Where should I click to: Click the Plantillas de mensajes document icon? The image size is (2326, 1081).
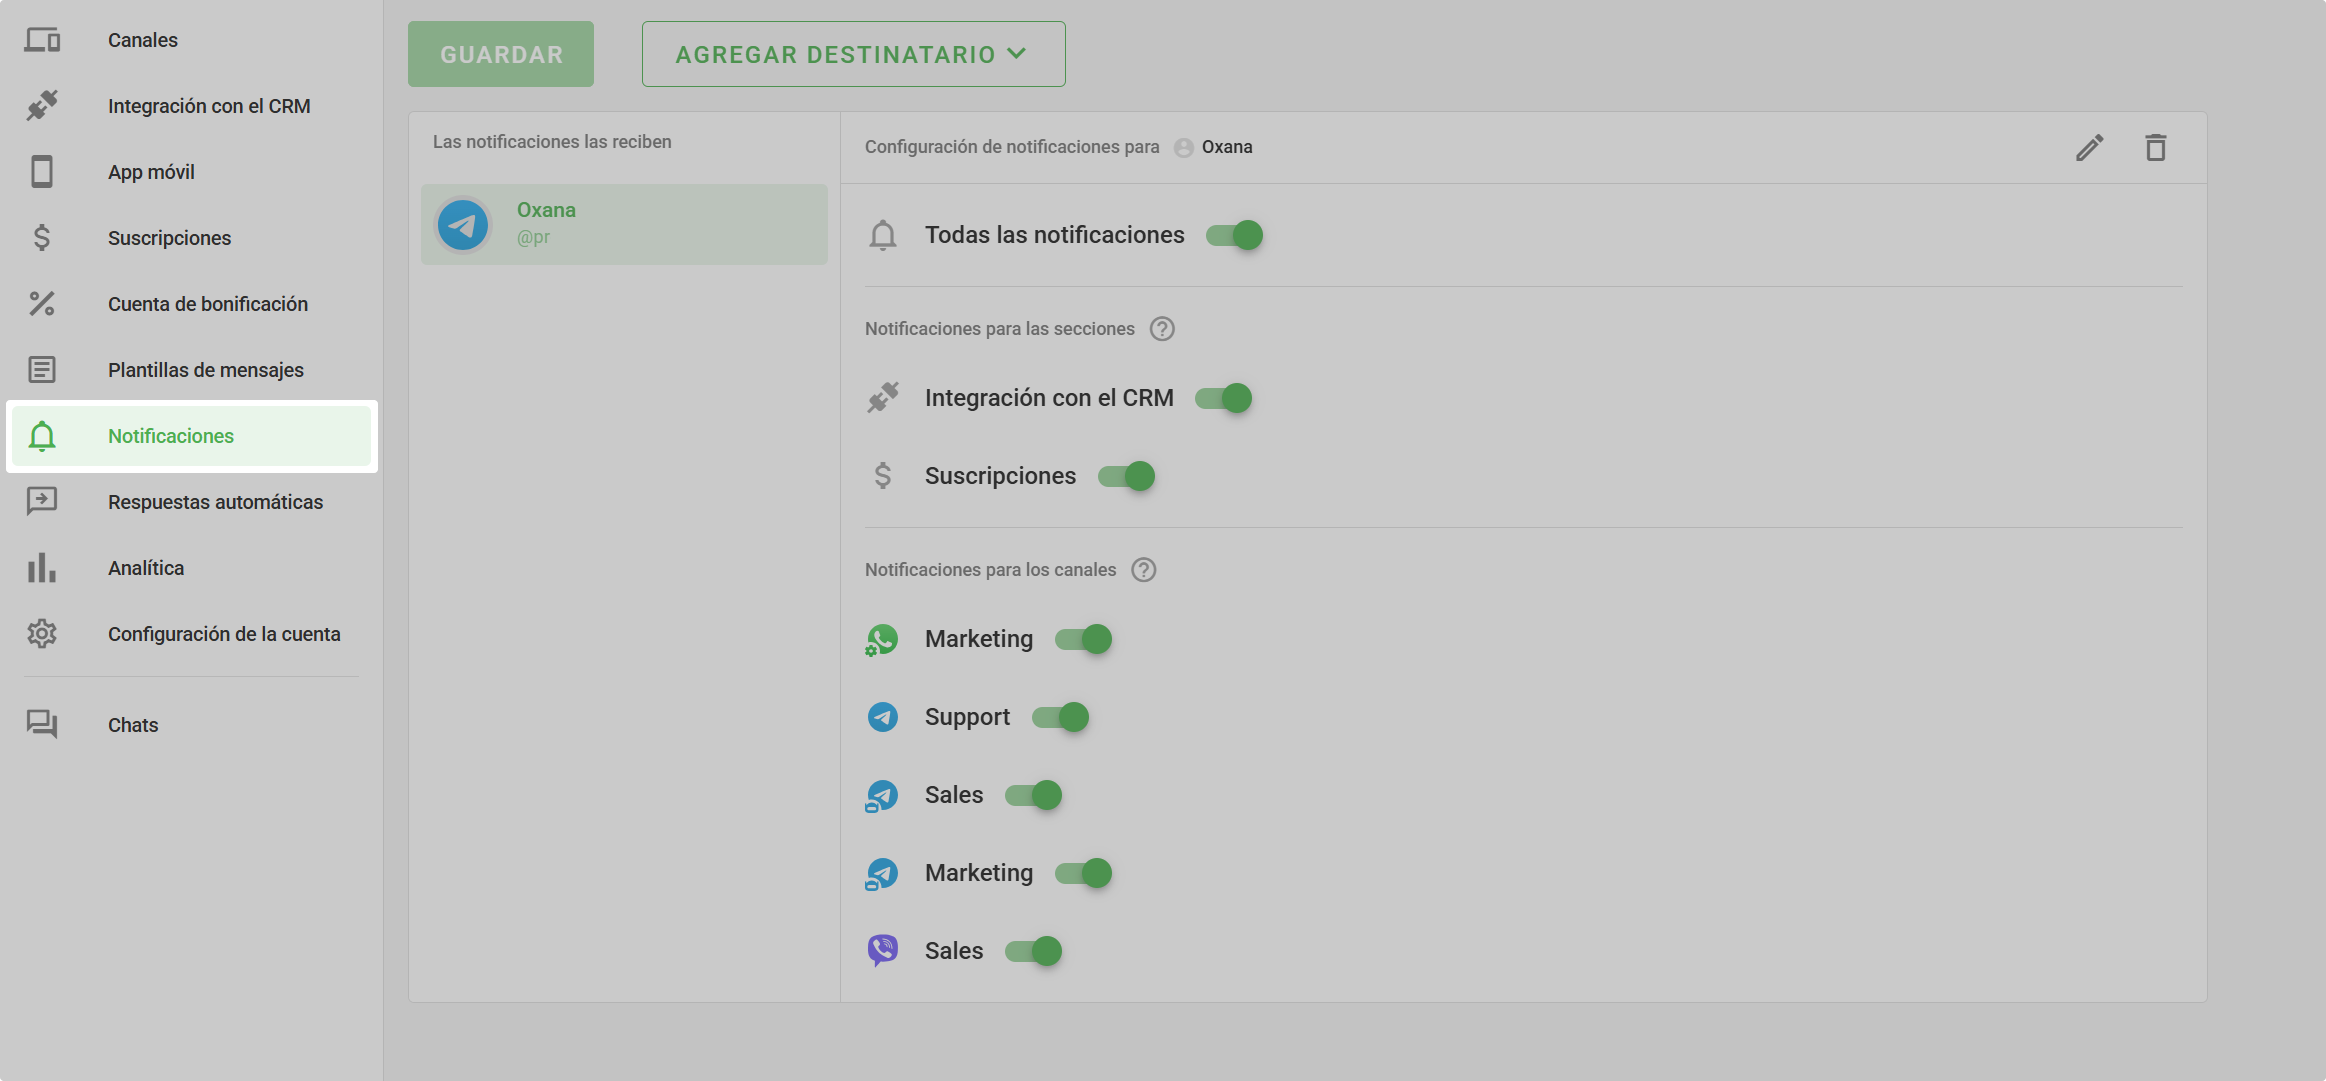(x=42, y=370)
